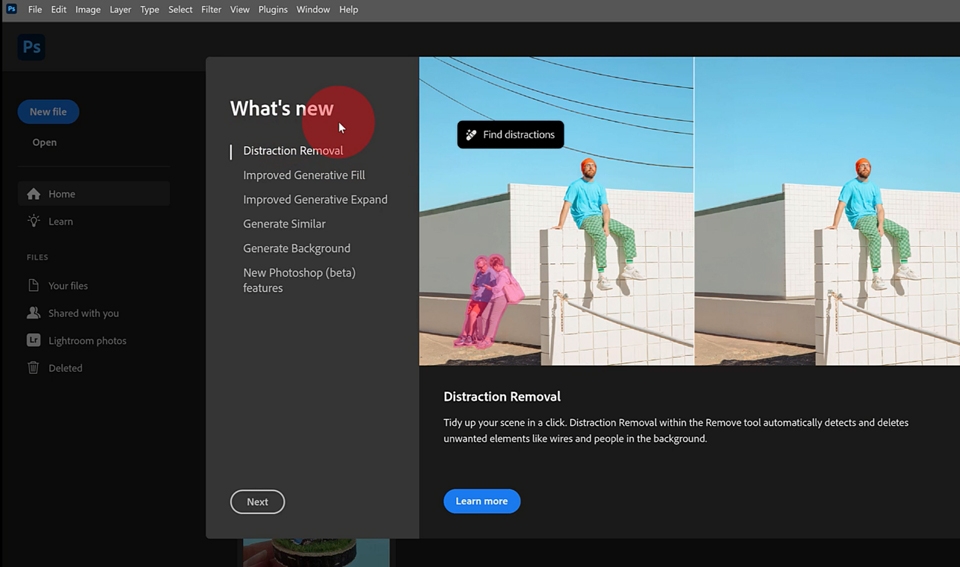Click the Photoshop app icon in the menu bar
Screen dimensions: 960x567
point(11,9)
